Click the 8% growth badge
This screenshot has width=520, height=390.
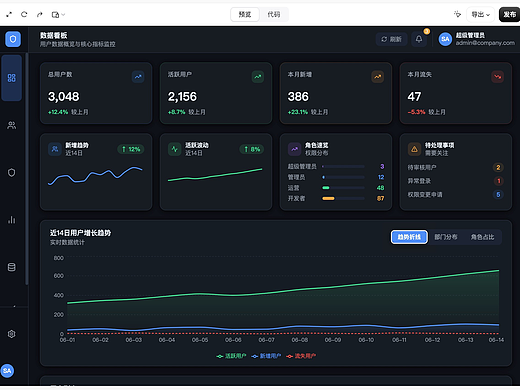(x=252, y=149)
